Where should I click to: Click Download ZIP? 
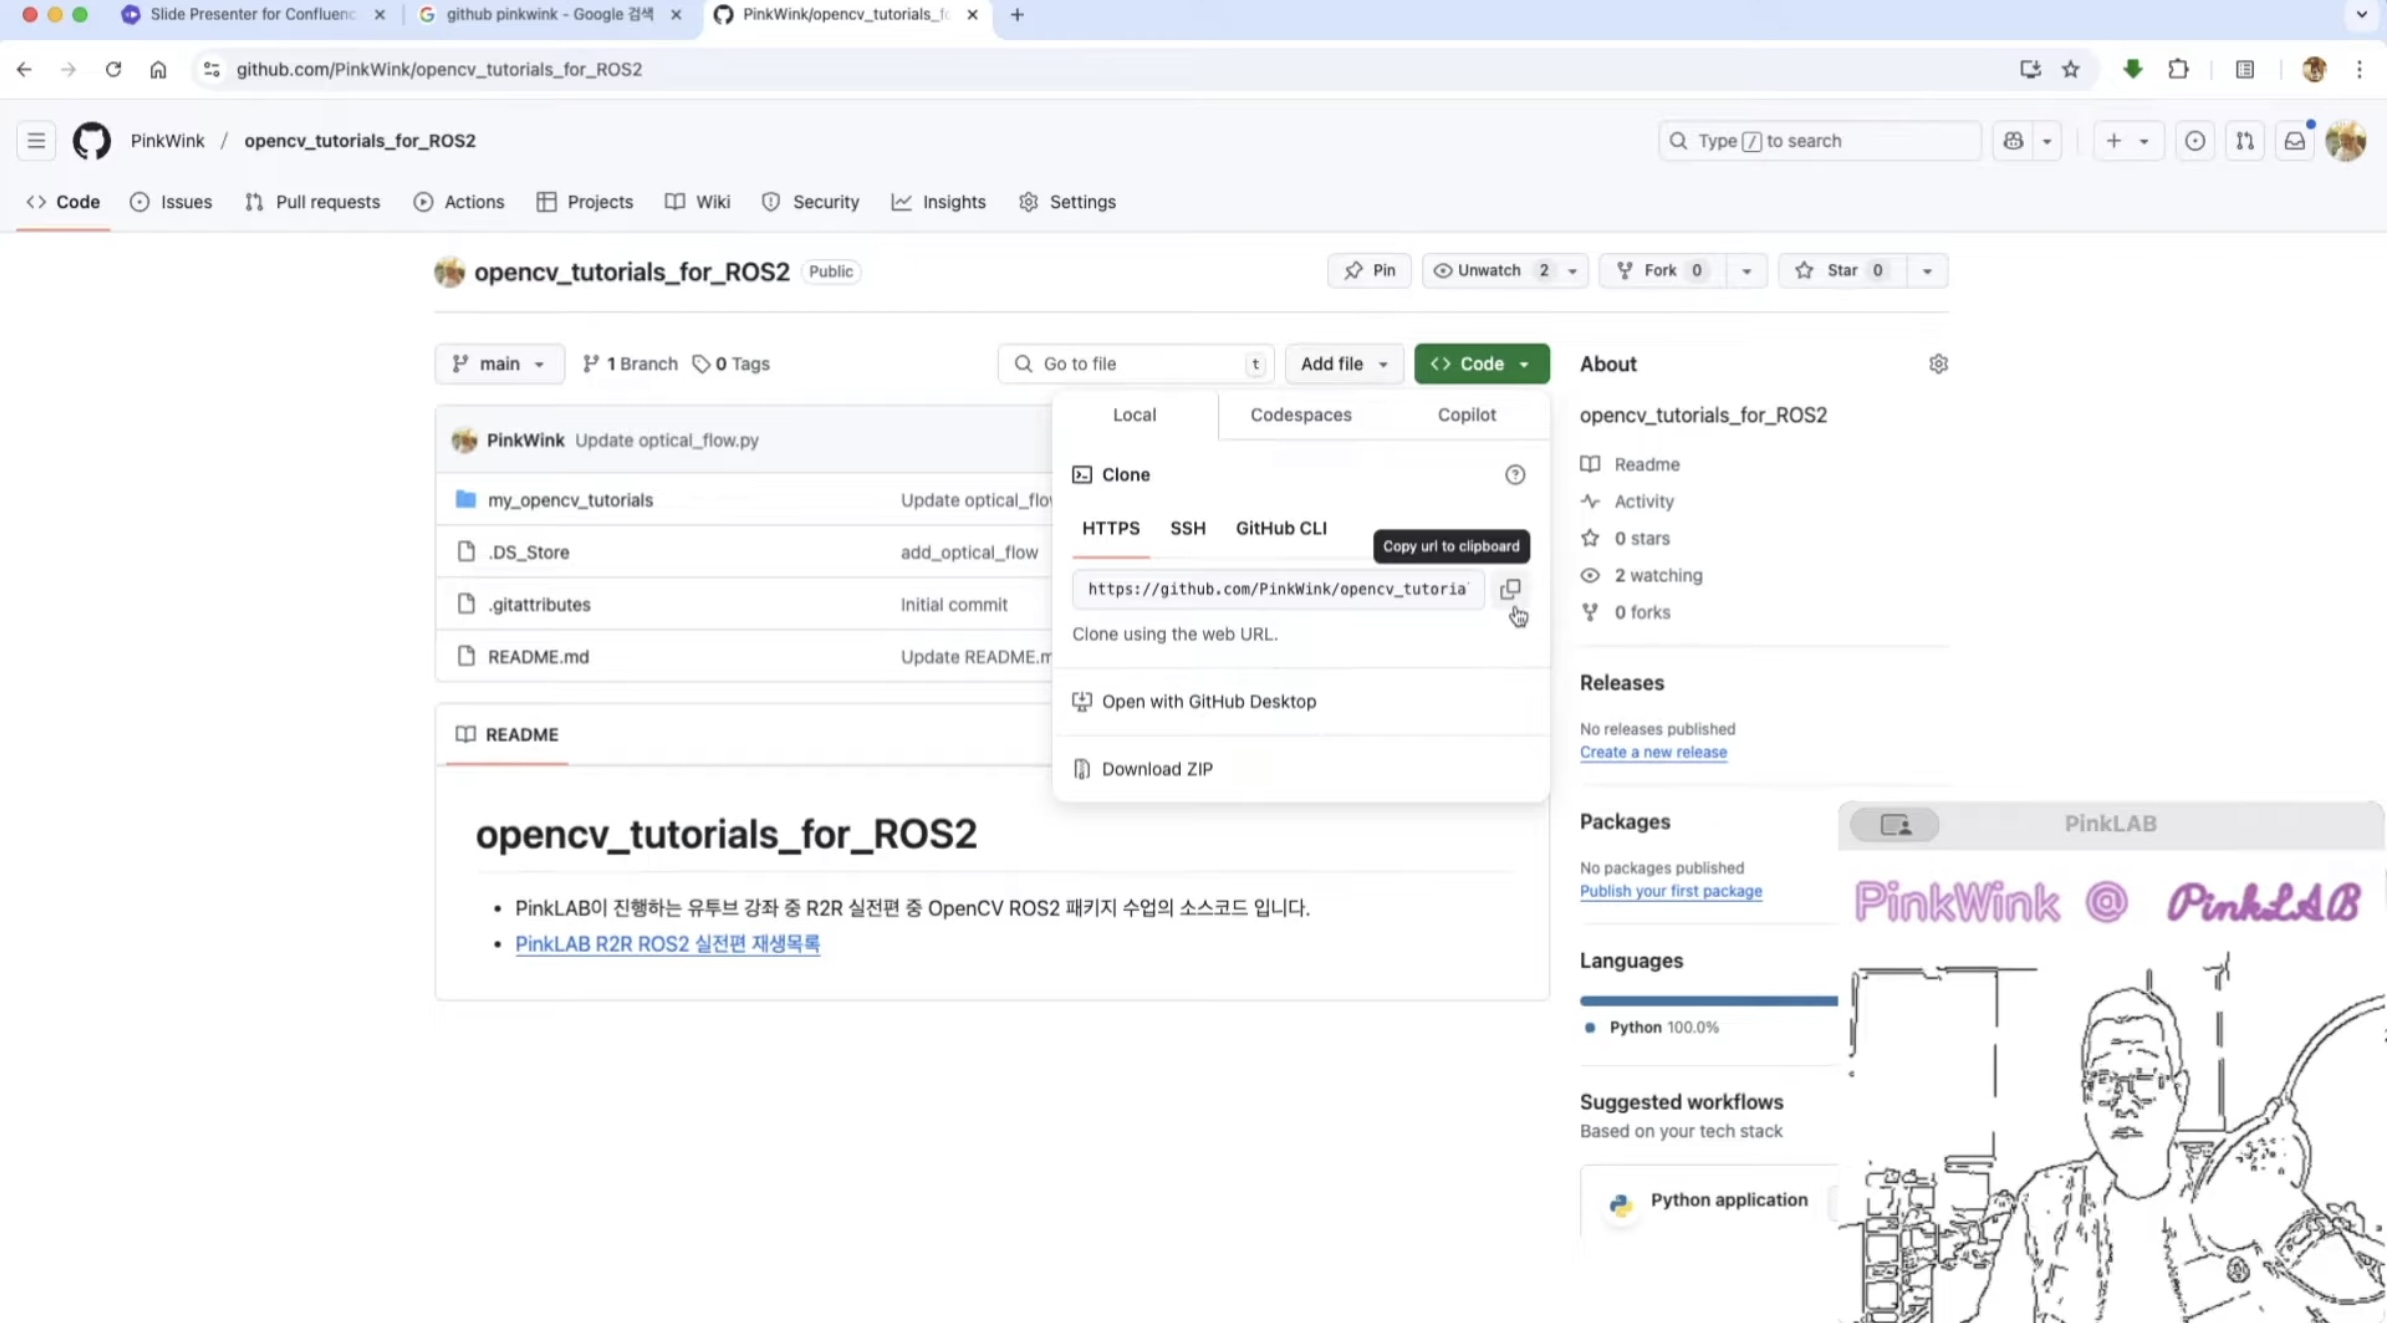(1157, 769)
